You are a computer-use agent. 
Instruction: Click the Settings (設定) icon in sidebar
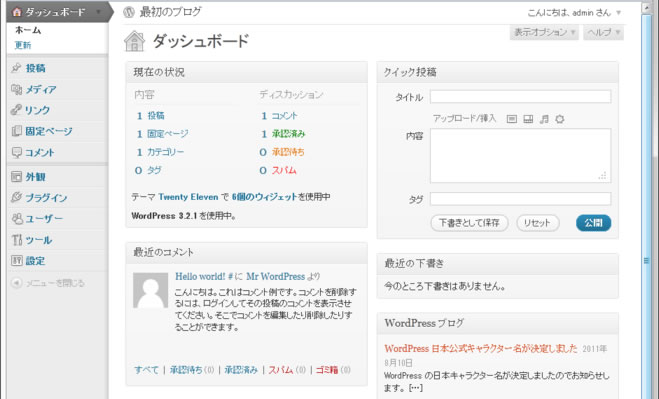[x=16, y=261]
